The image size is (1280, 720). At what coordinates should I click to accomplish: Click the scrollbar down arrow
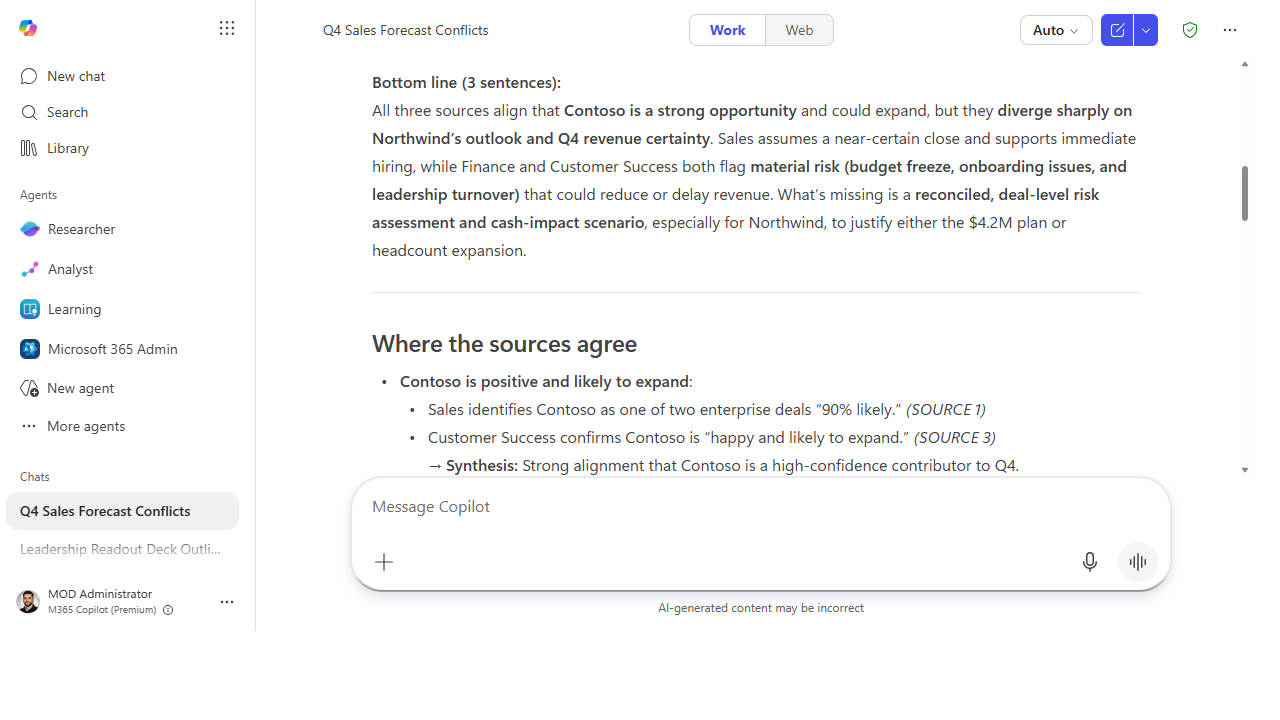point(1245,470)
